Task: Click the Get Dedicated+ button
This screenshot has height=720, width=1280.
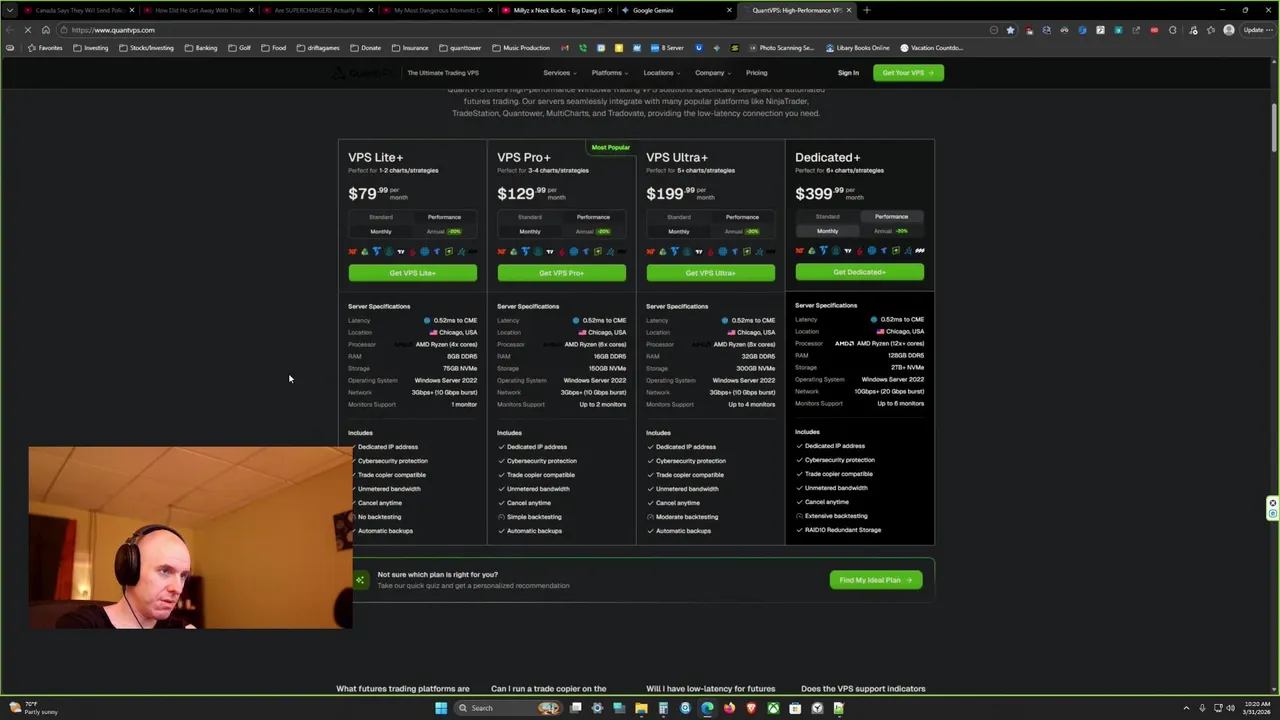Action: (x=859, y=272)
